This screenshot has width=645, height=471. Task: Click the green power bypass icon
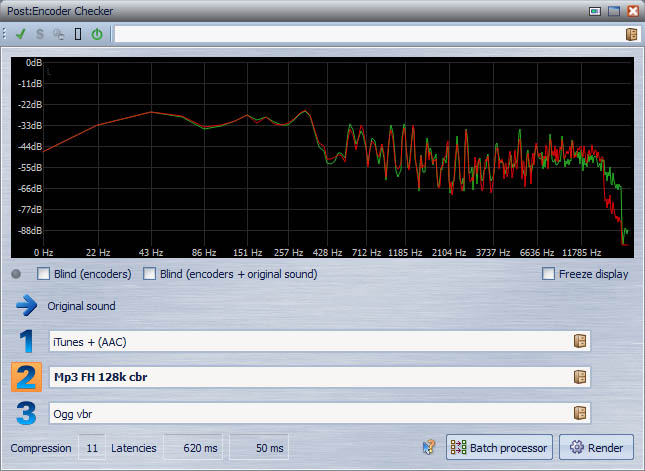point(97,34)
